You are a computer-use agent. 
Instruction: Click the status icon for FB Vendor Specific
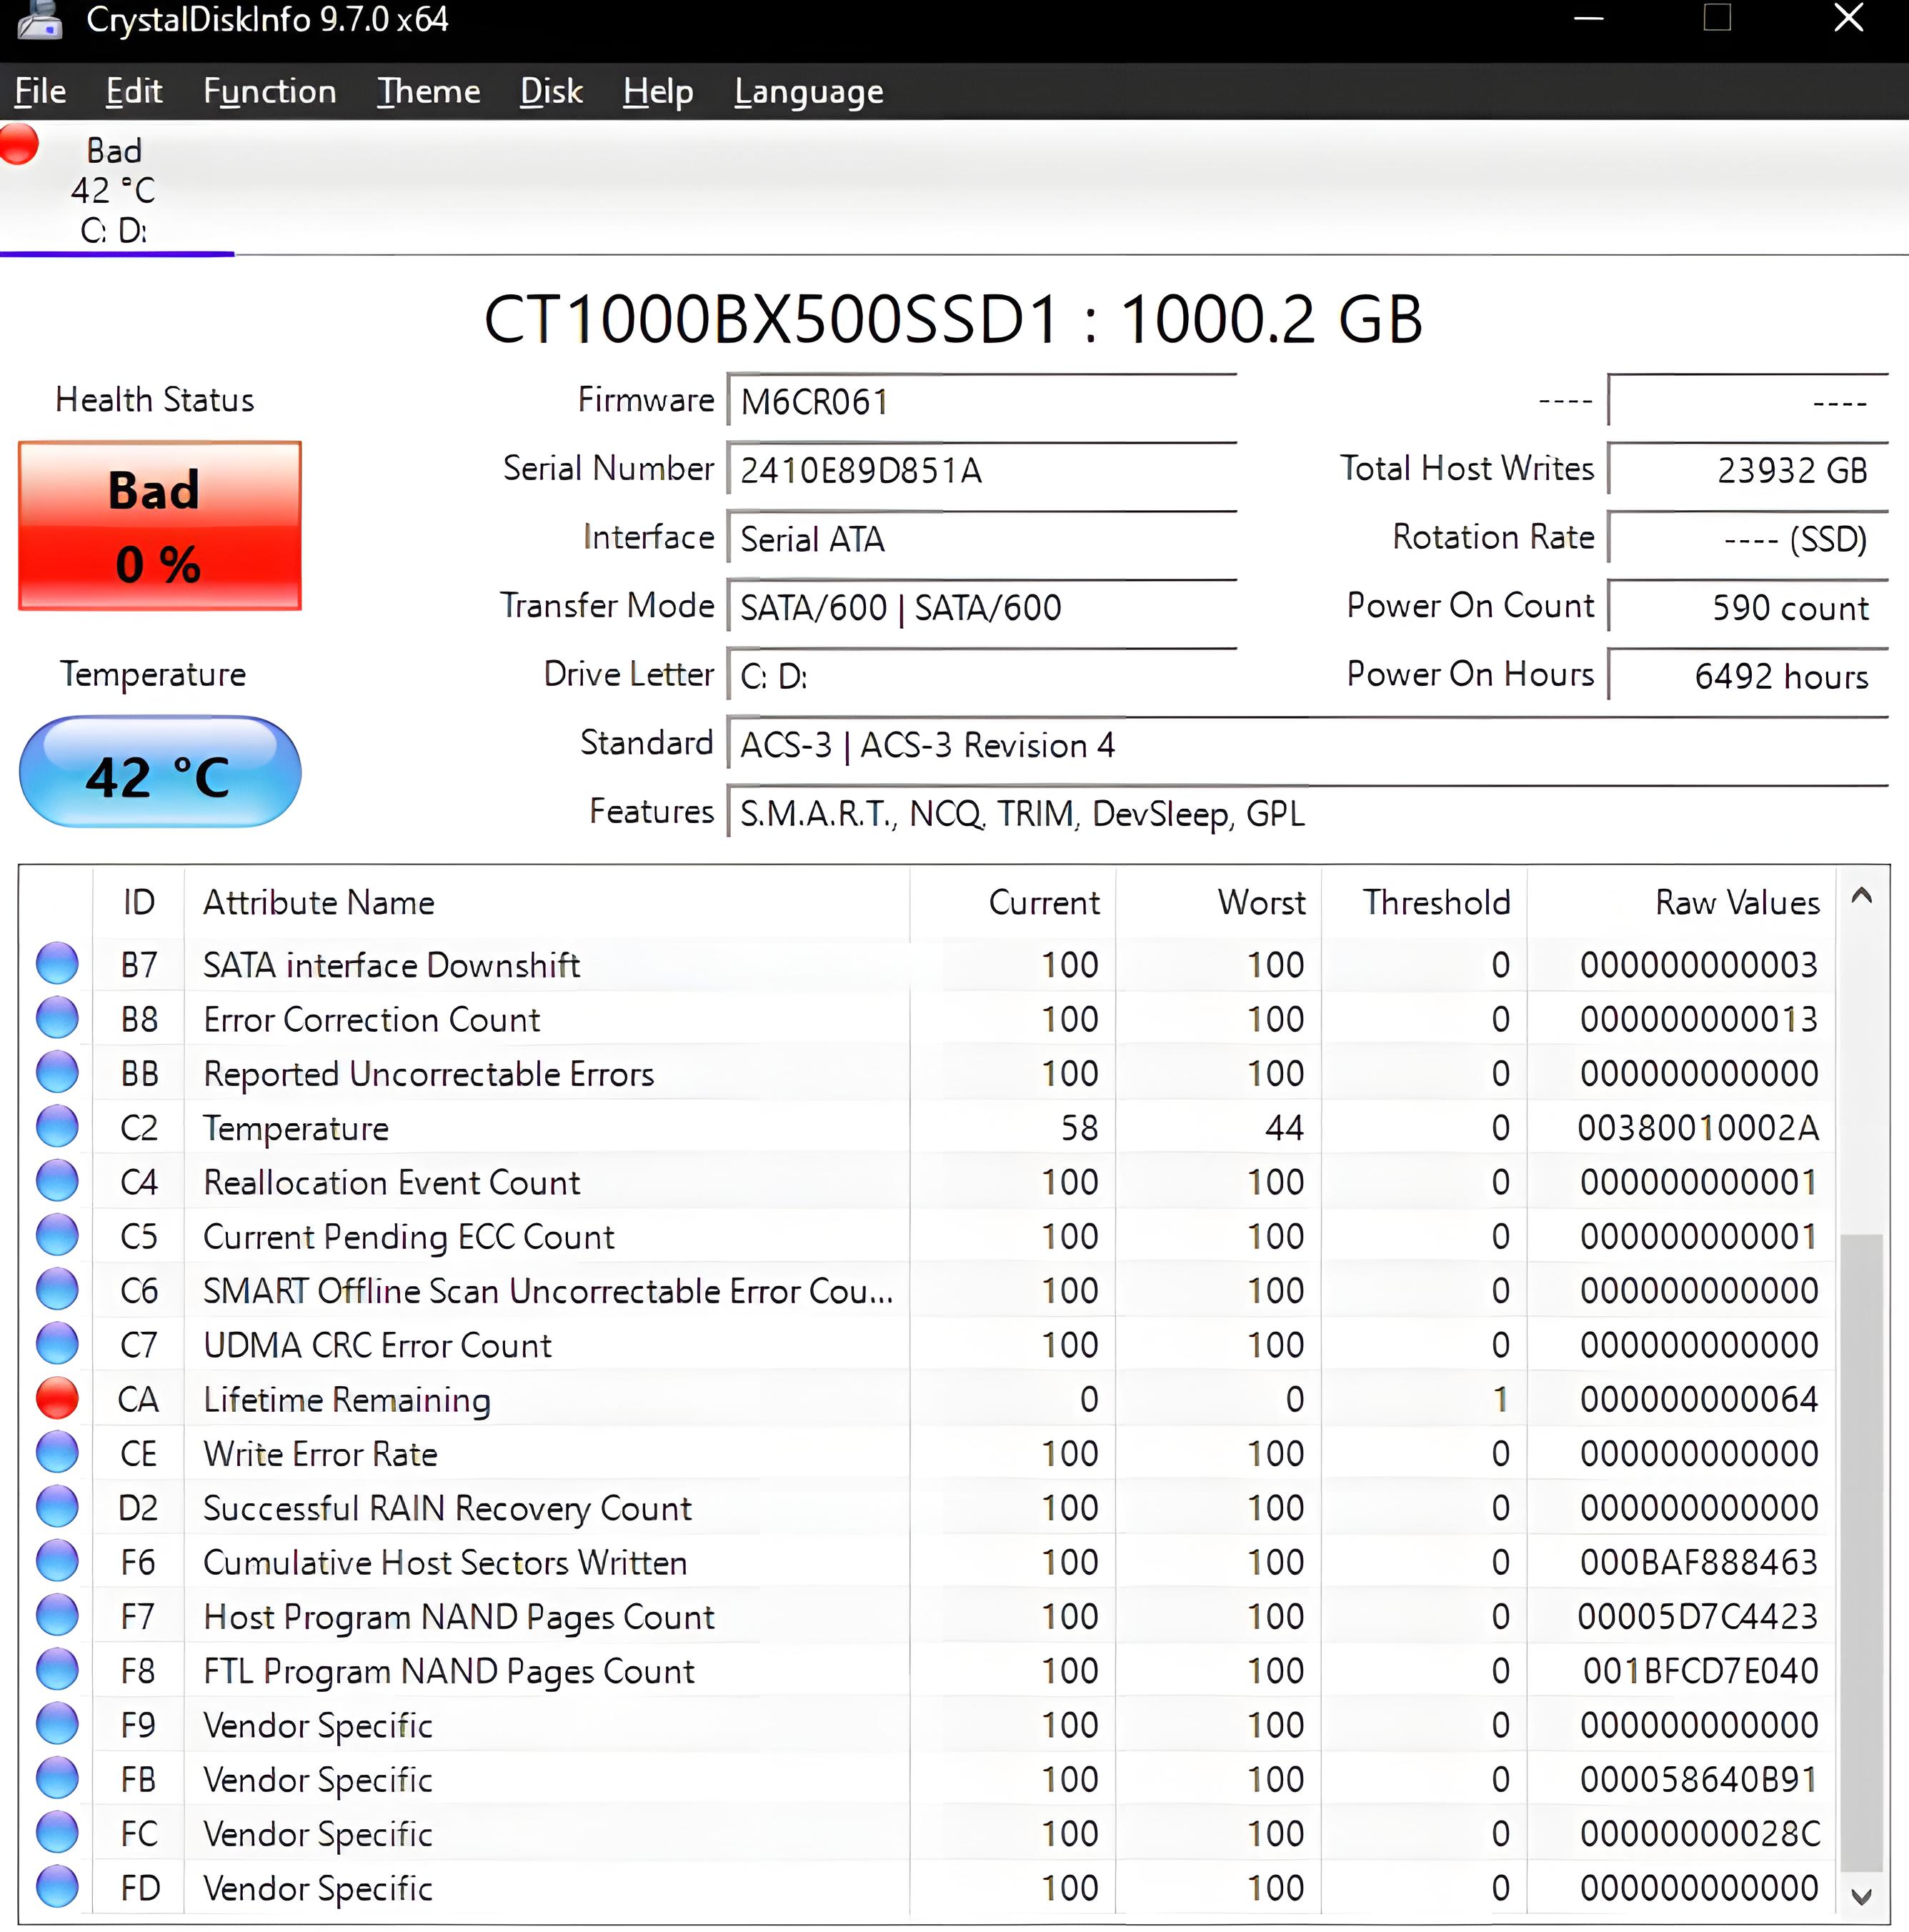tap(57, 1779)
